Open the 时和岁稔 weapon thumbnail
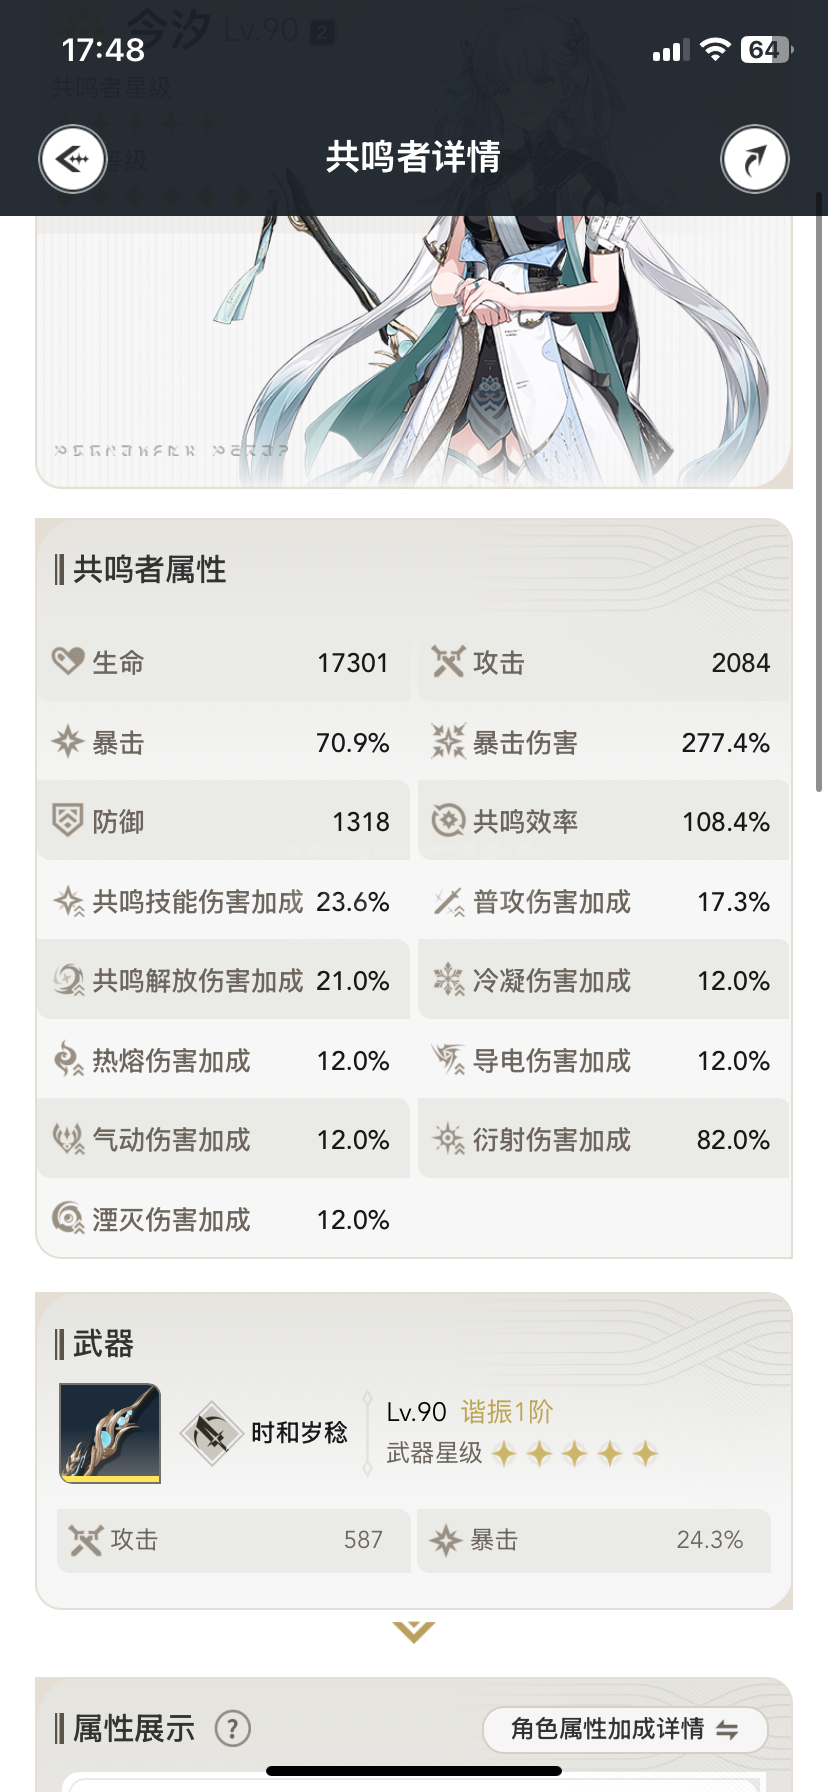The width and height of the screenshot is (828, 1792). [110, 1433]
